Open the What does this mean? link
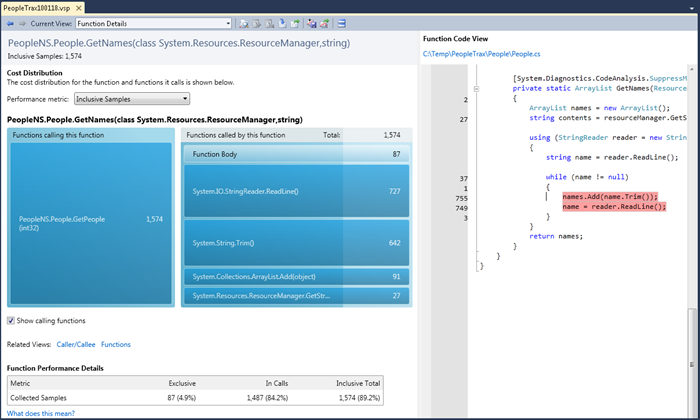Image resolution: width=700 pixels, height=420 pixels. click(x=41, y=413)
